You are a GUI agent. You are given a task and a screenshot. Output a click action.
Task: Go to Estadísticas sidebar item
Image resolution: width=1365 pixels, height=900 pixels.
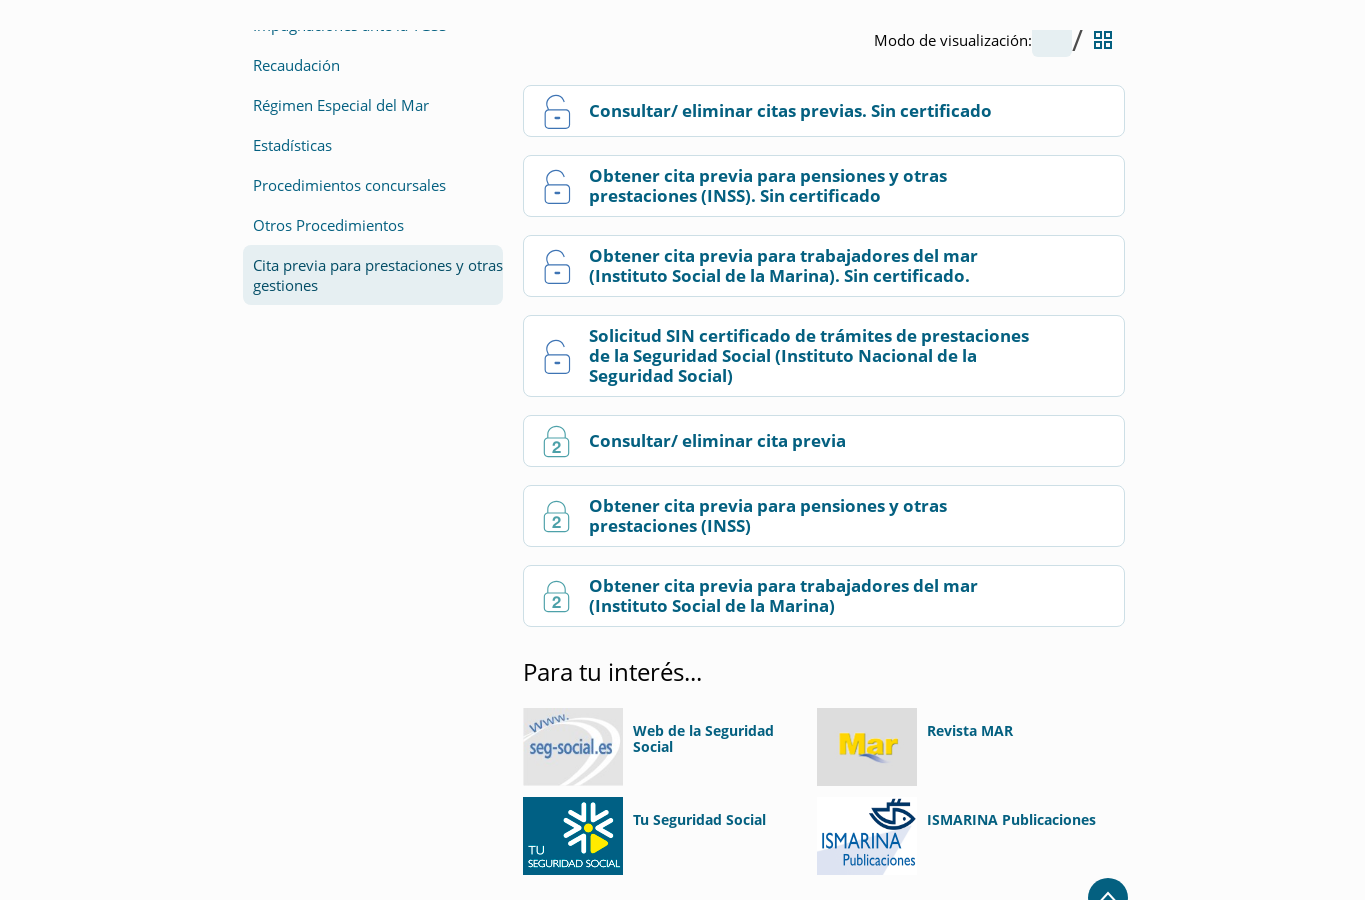(292, 145)
